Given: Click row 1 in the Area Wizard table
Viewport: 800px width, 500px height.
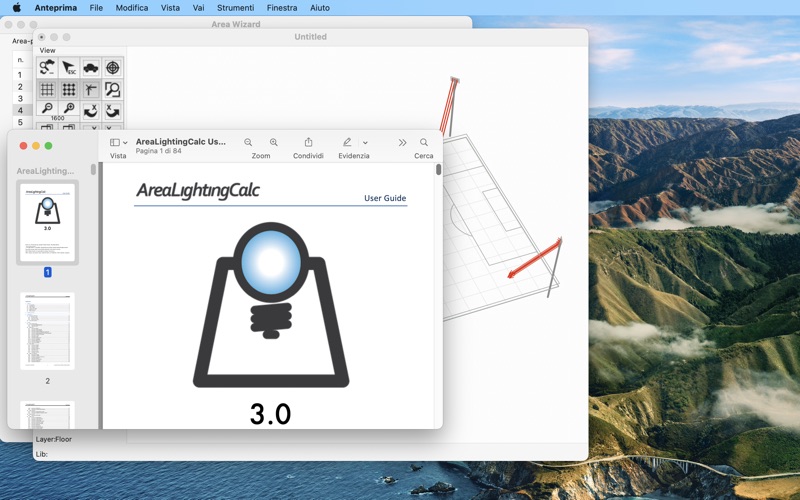Looking at the screenshot, I should tap(20, 75).
